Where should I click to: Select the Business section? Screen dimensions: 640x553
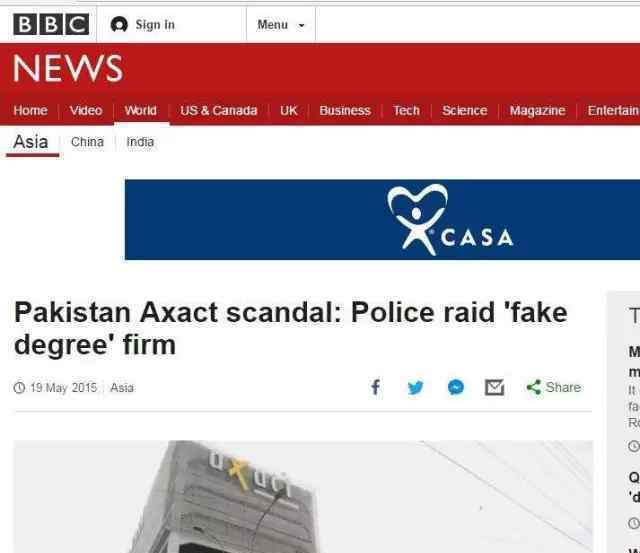coord(345,111)
